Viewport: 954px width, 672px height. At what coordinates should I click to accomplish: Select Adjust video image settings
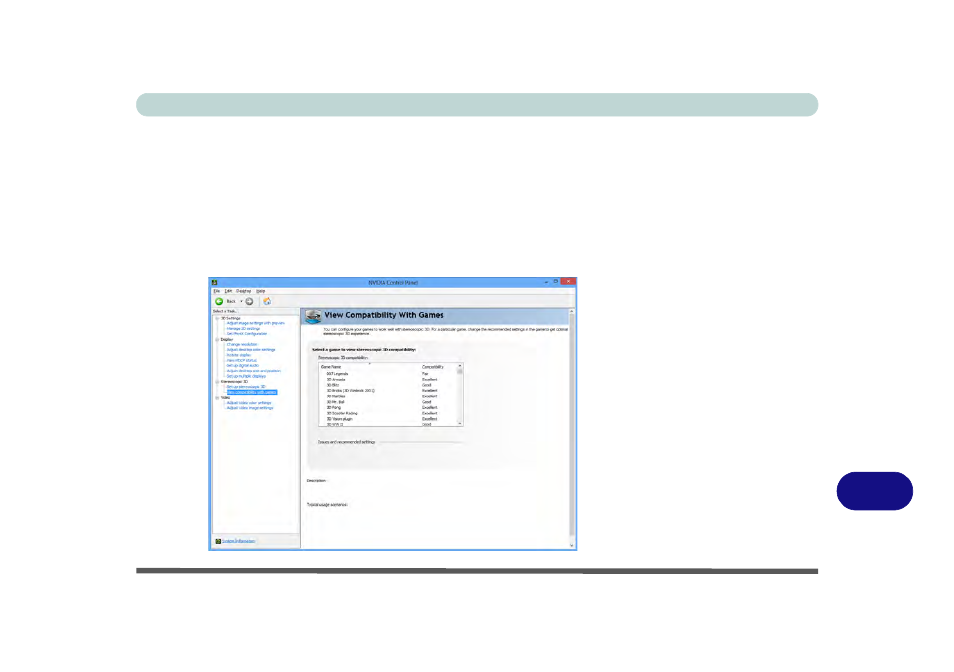[x=250, y=408]
